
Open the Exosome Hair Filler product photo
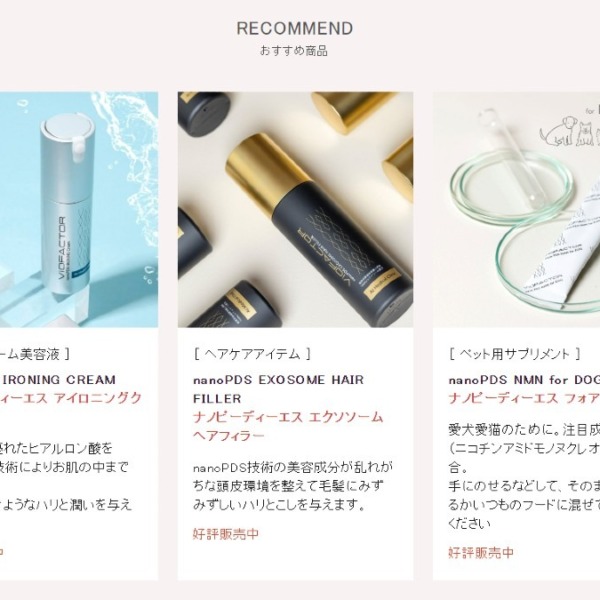pyautogui.click(x=295, y=209)
